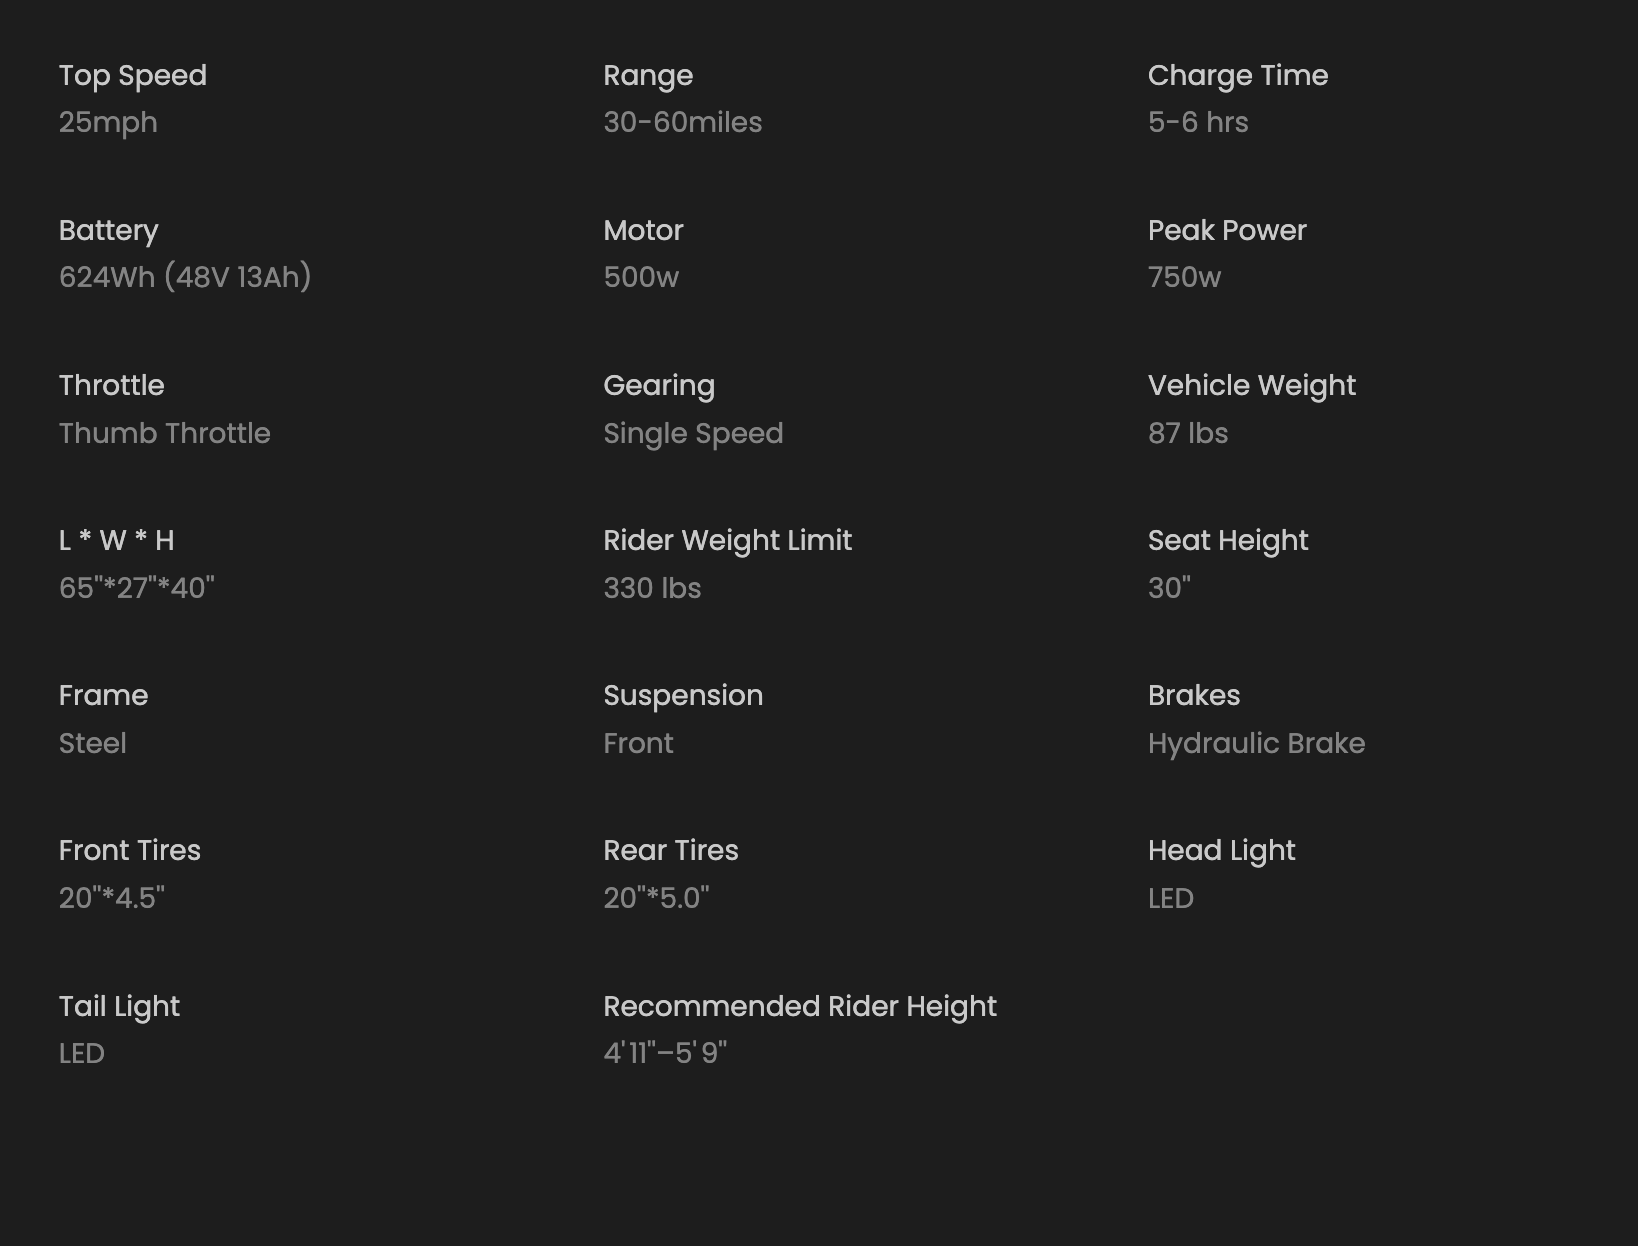
Task: Click the Motor 500w value
Action: (641, 277)
